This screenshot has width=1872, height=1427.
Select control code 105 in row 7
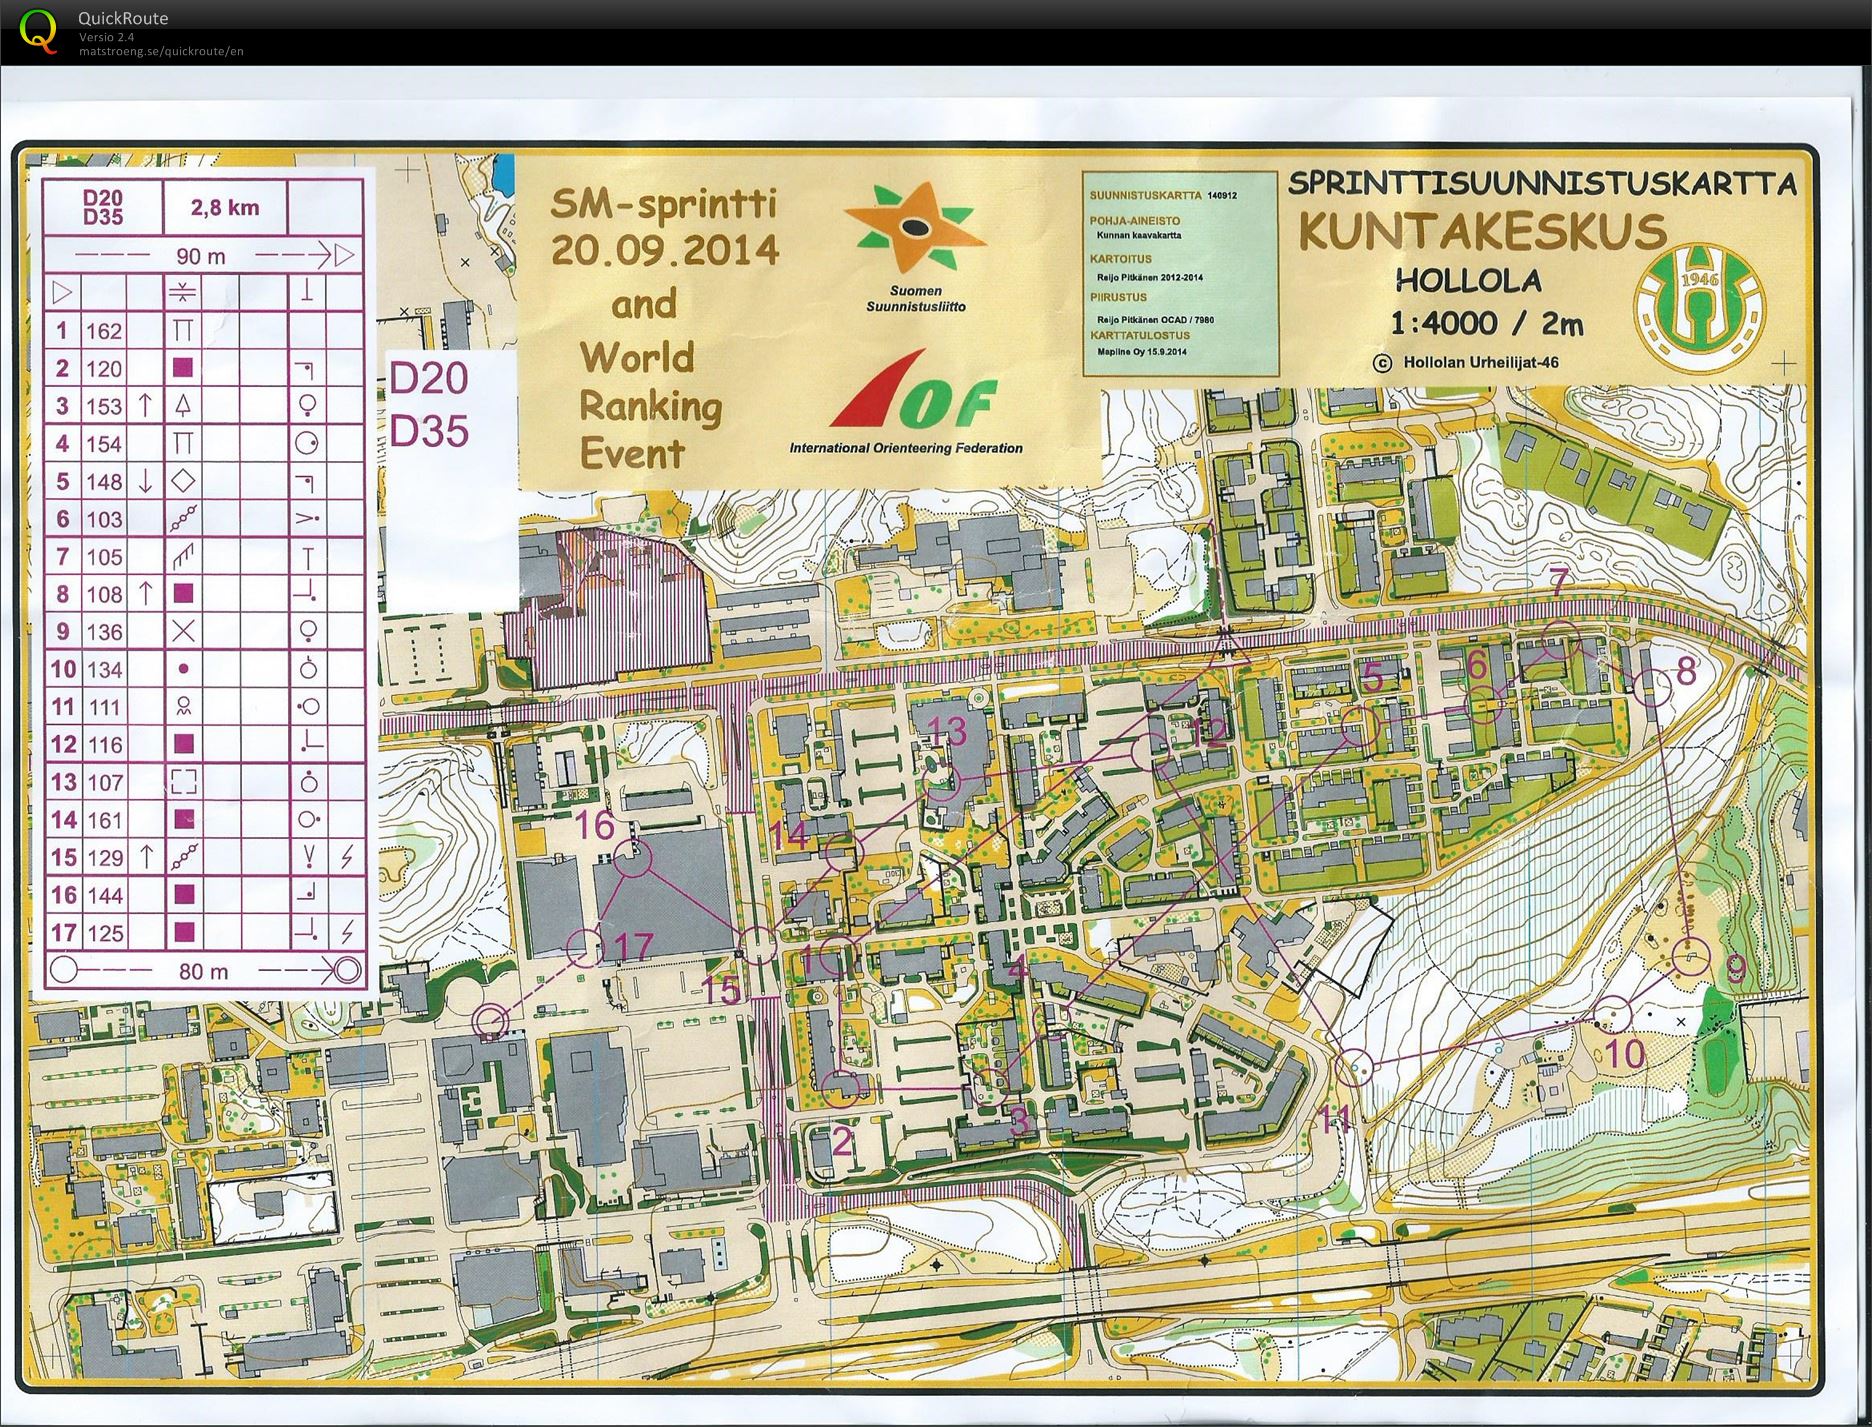click(x=103, y=557)
